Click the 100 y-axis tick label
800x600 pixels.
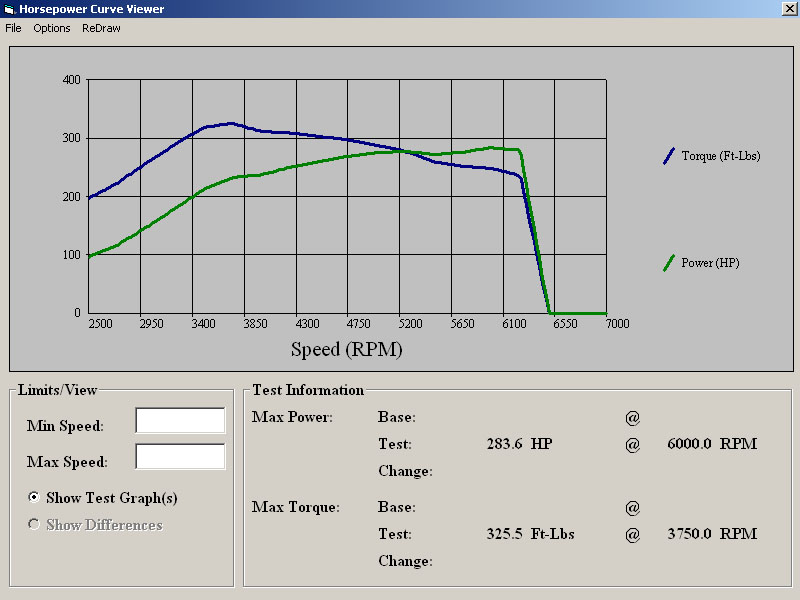[x=71, y=255]
